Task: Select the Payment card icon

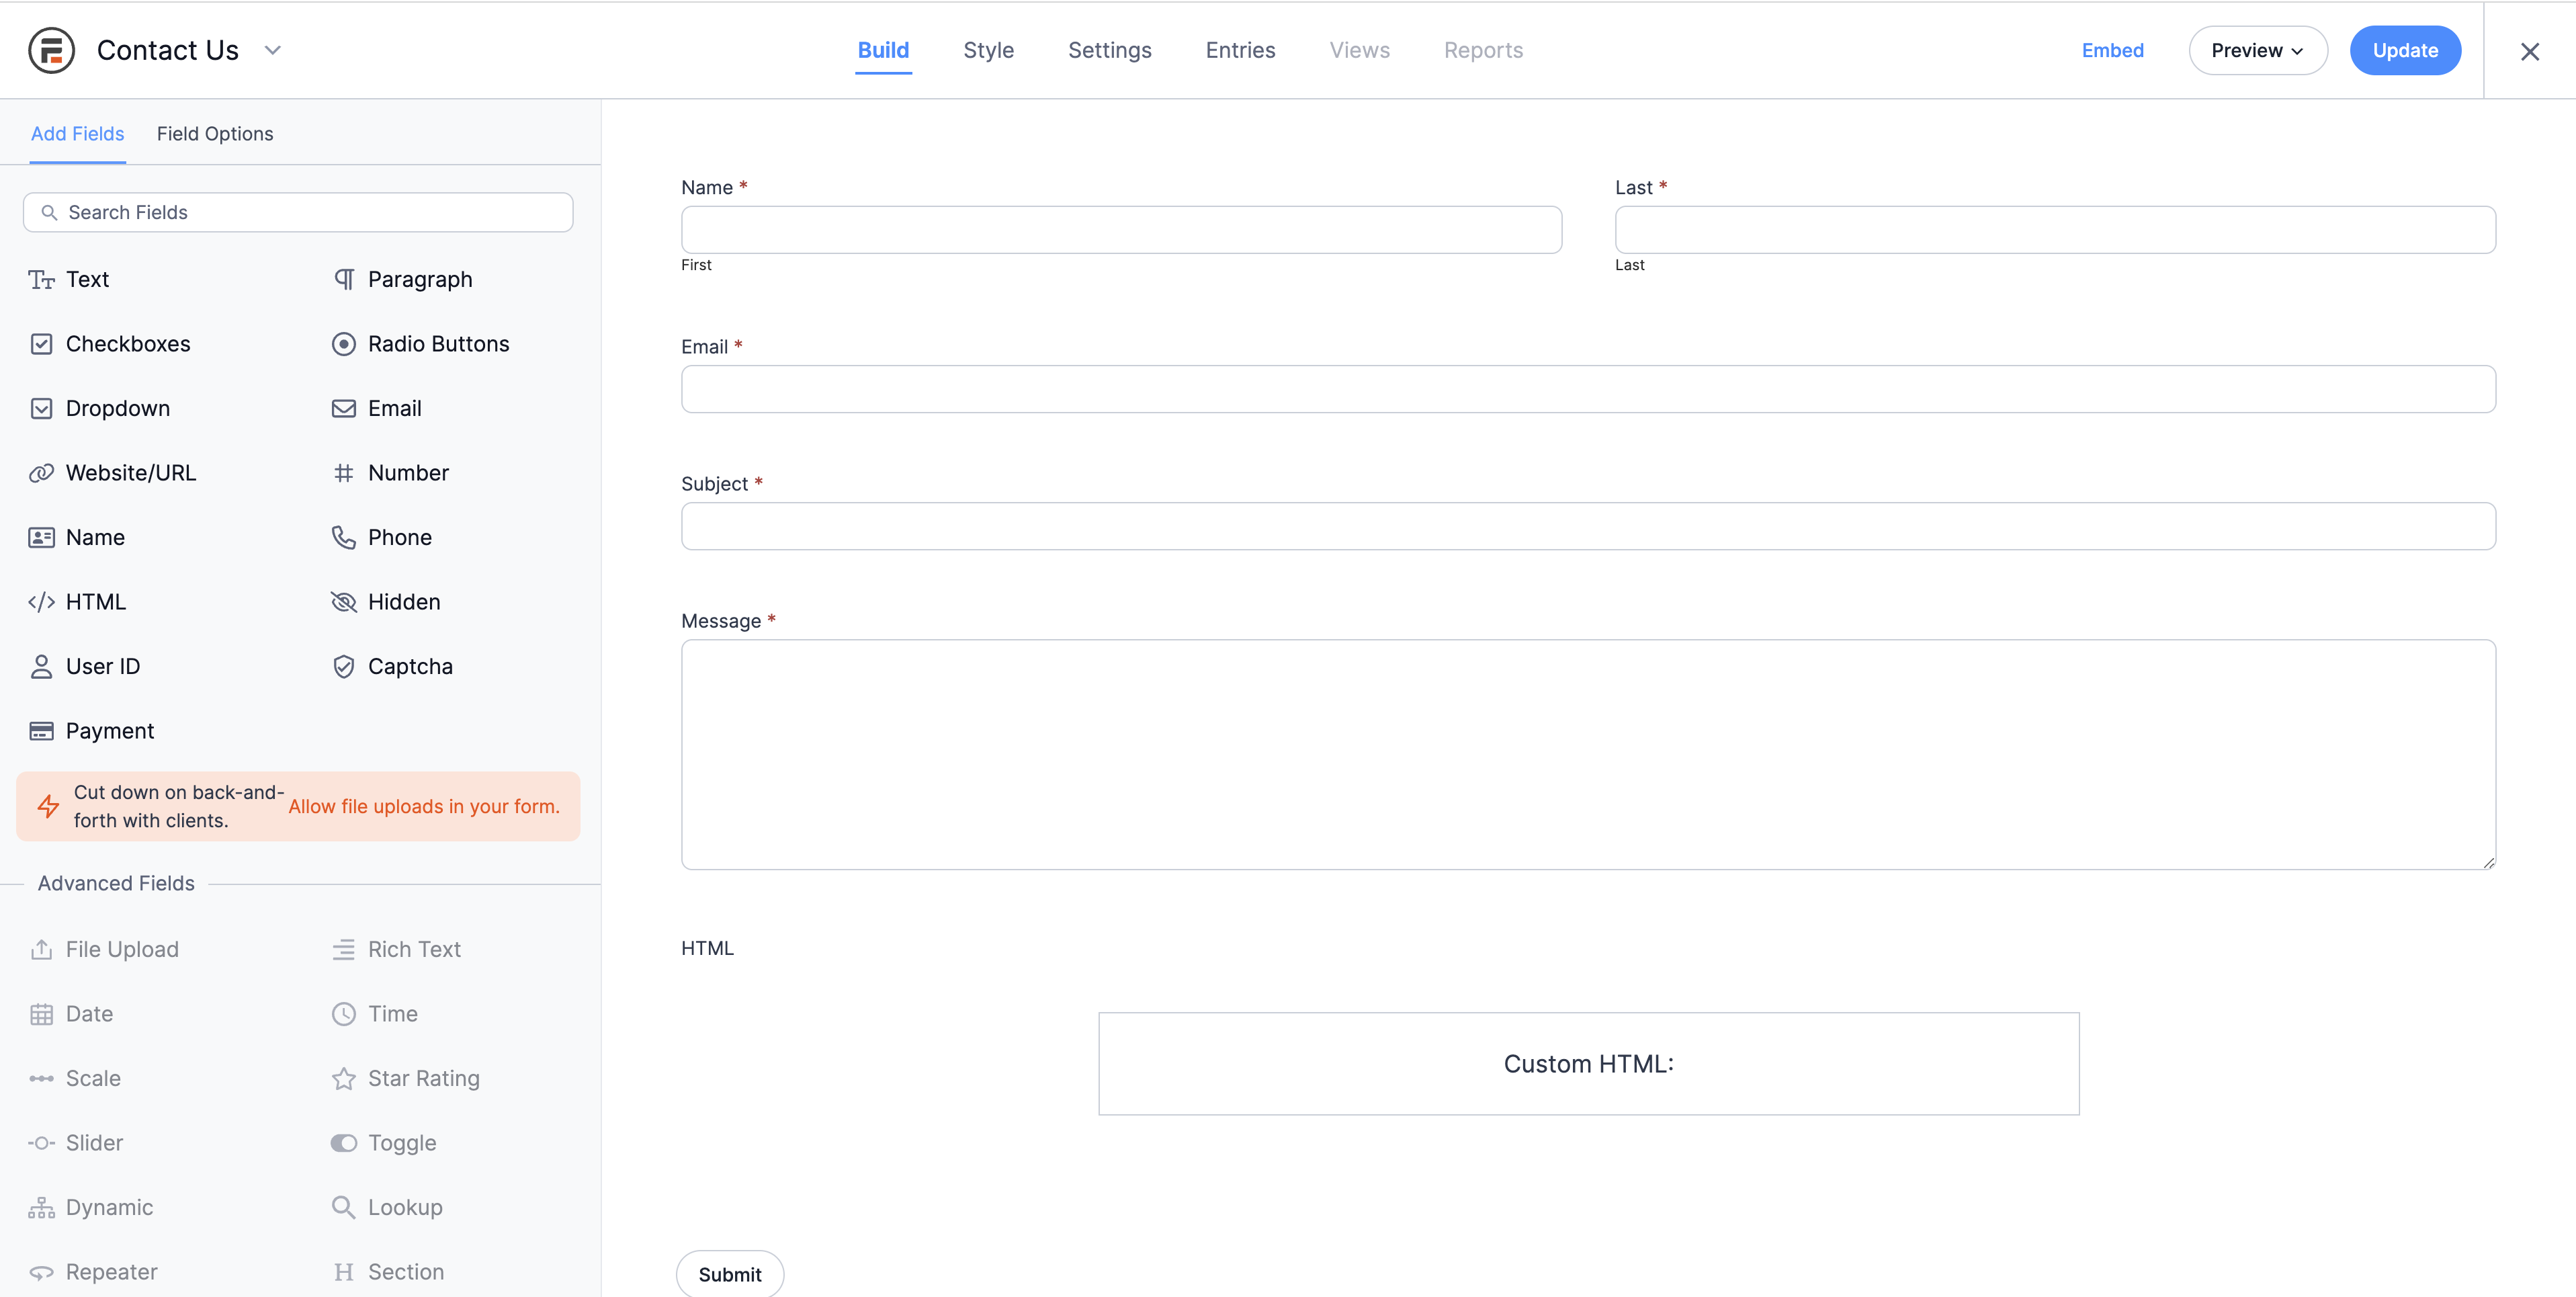Action: [x=41, y=731]
